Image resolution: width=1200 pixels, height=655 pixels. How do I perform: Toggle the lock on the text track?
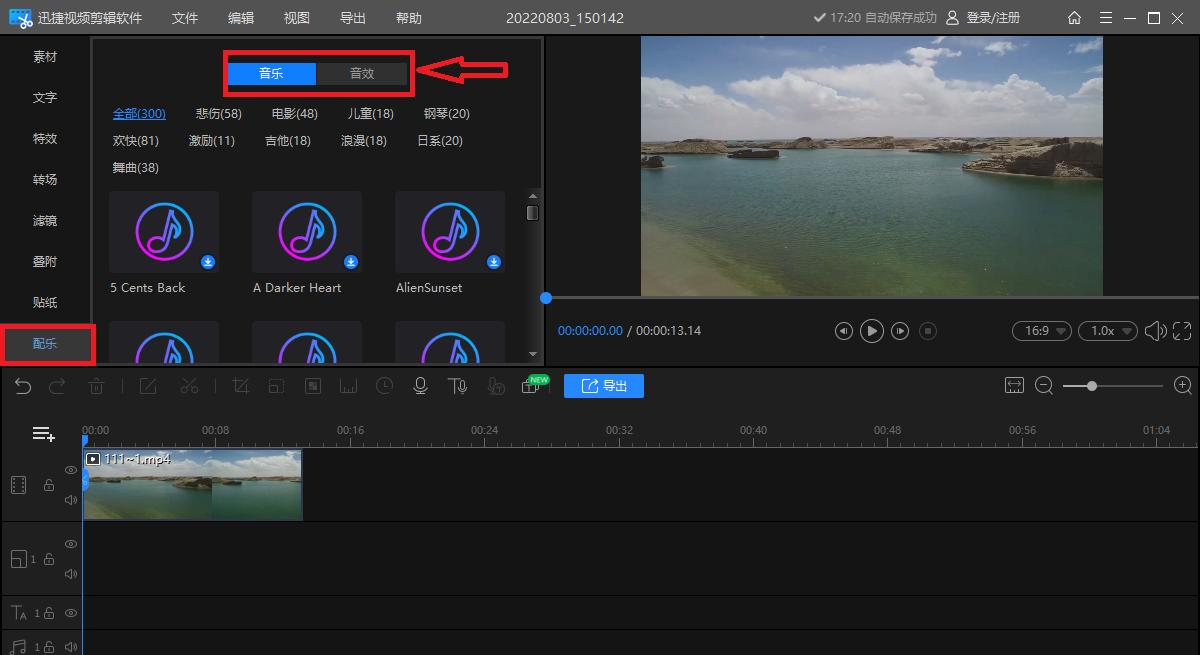[48, 613]
